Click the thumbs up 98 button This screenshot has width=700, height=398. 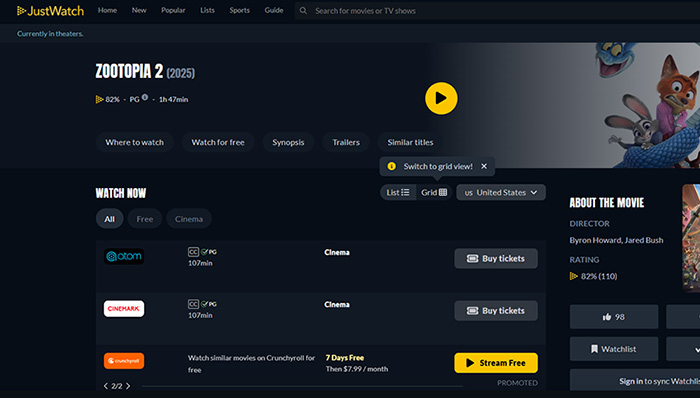[614, 317]
